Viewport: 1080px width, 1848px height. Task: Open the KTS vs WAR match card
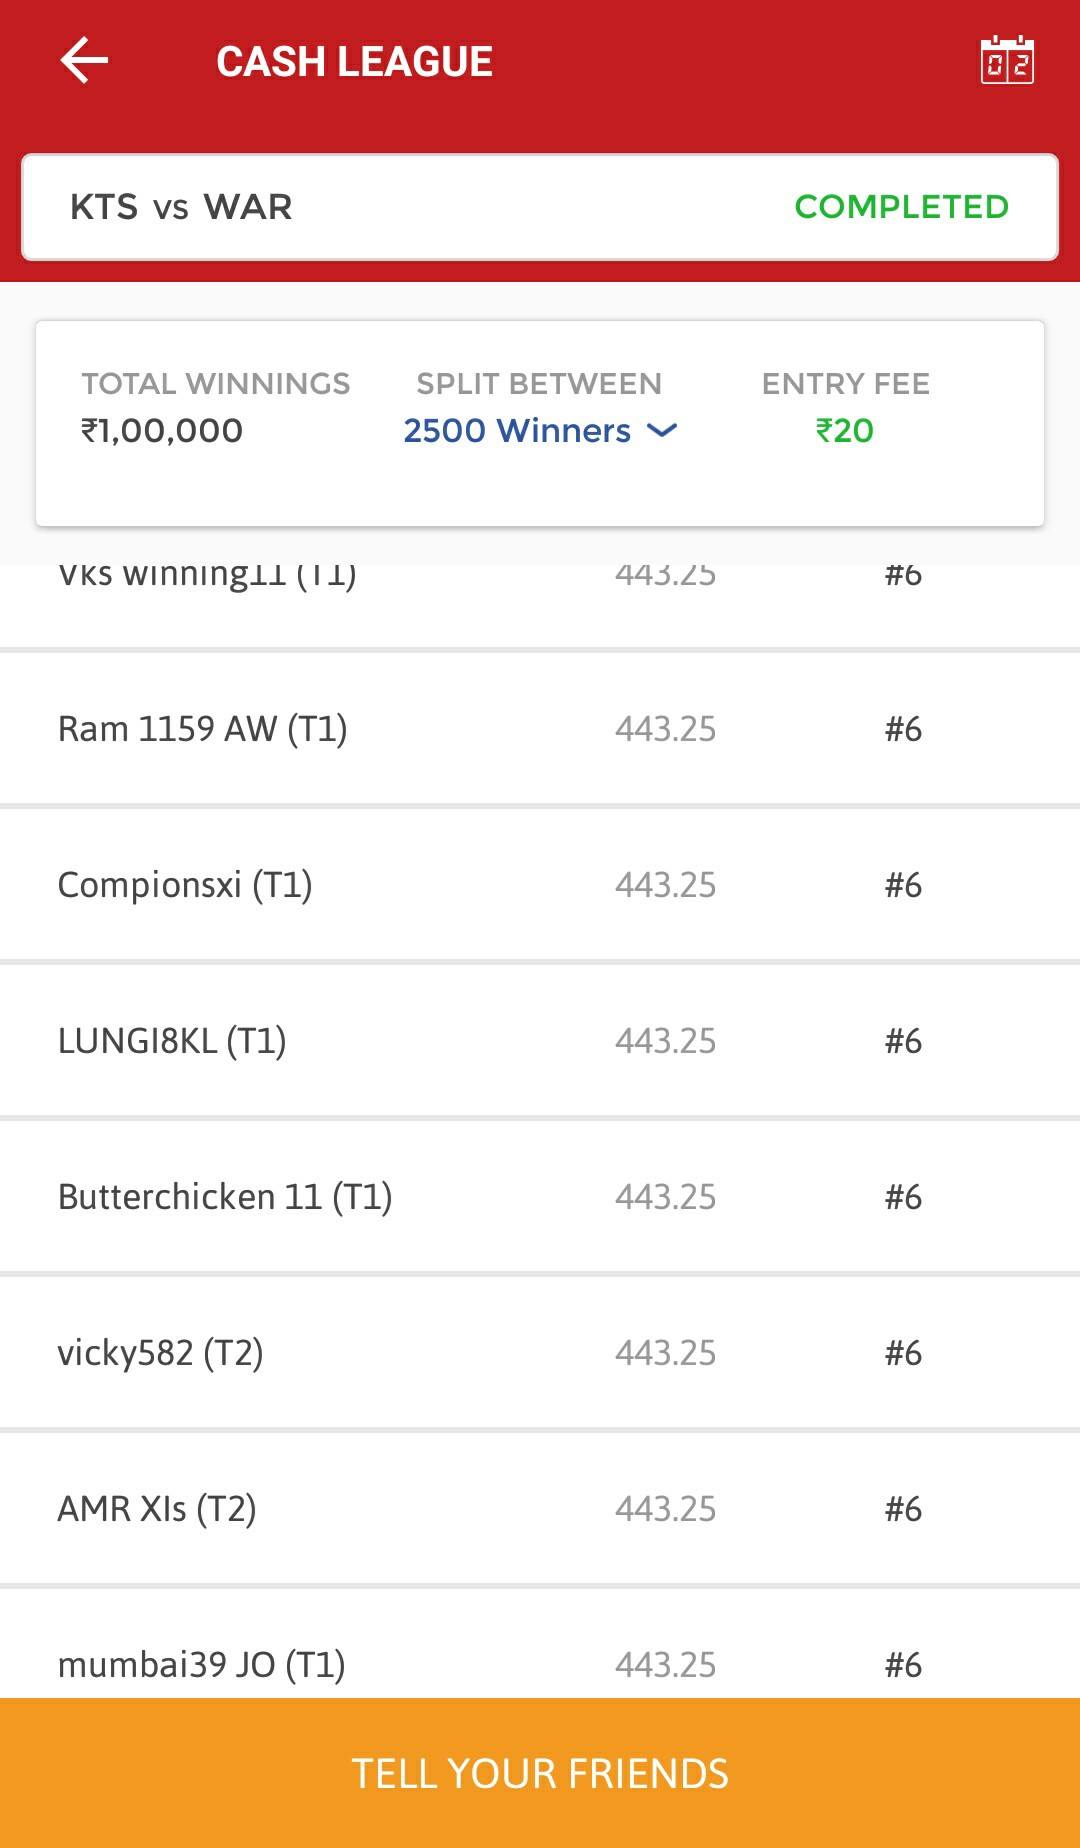pos(540,207)
